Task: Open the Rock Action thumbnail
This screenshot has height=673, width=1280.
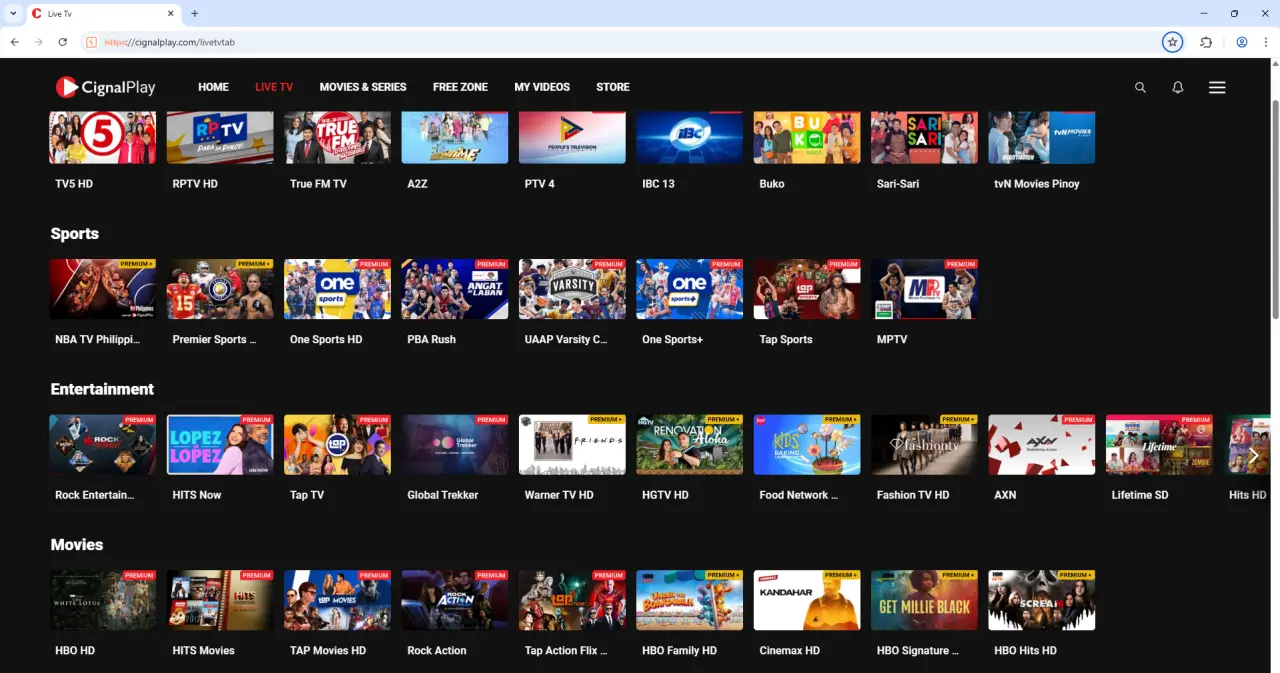Action: pos(455,600)
